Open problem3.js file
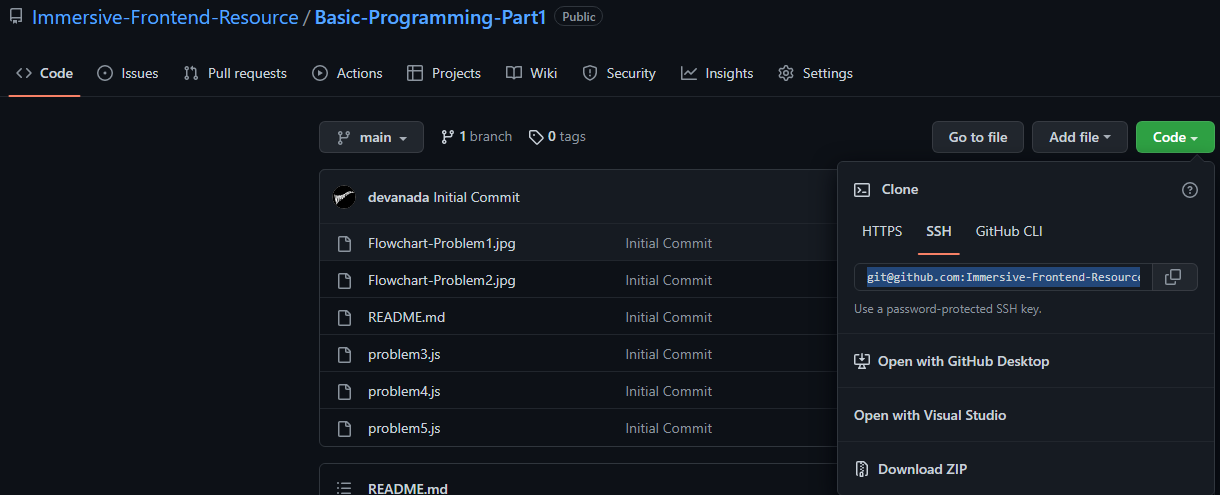The image size is (1220, 495). (x=404, y=354)
